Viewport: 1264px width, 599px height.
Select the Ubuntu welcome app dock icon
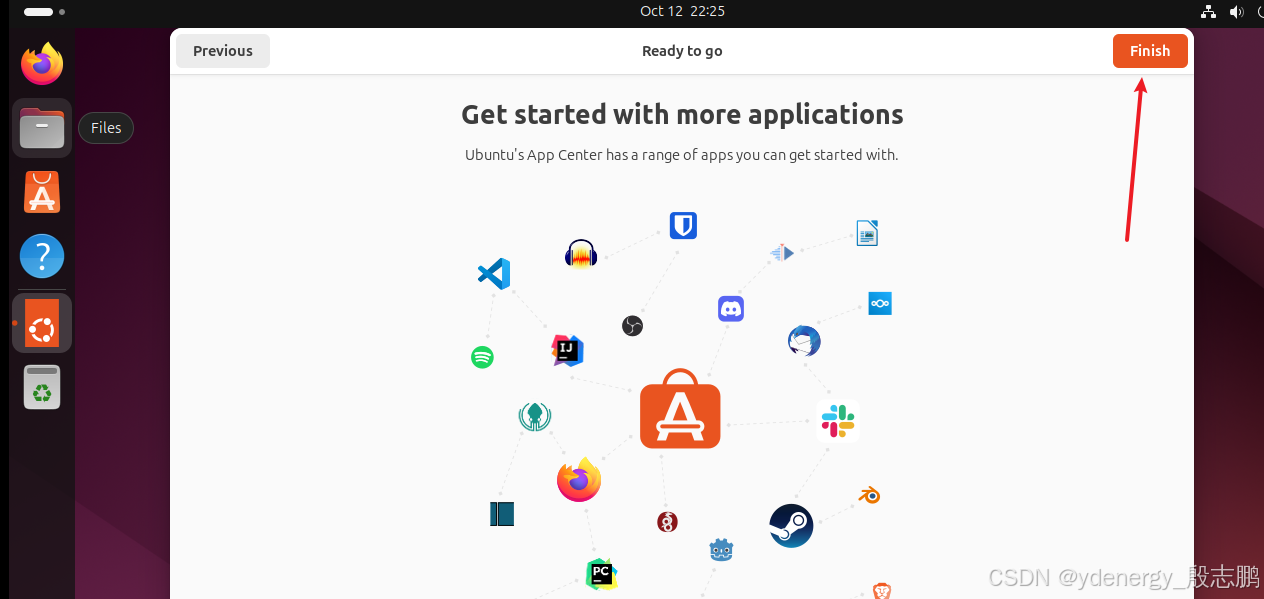click(42, 322)
